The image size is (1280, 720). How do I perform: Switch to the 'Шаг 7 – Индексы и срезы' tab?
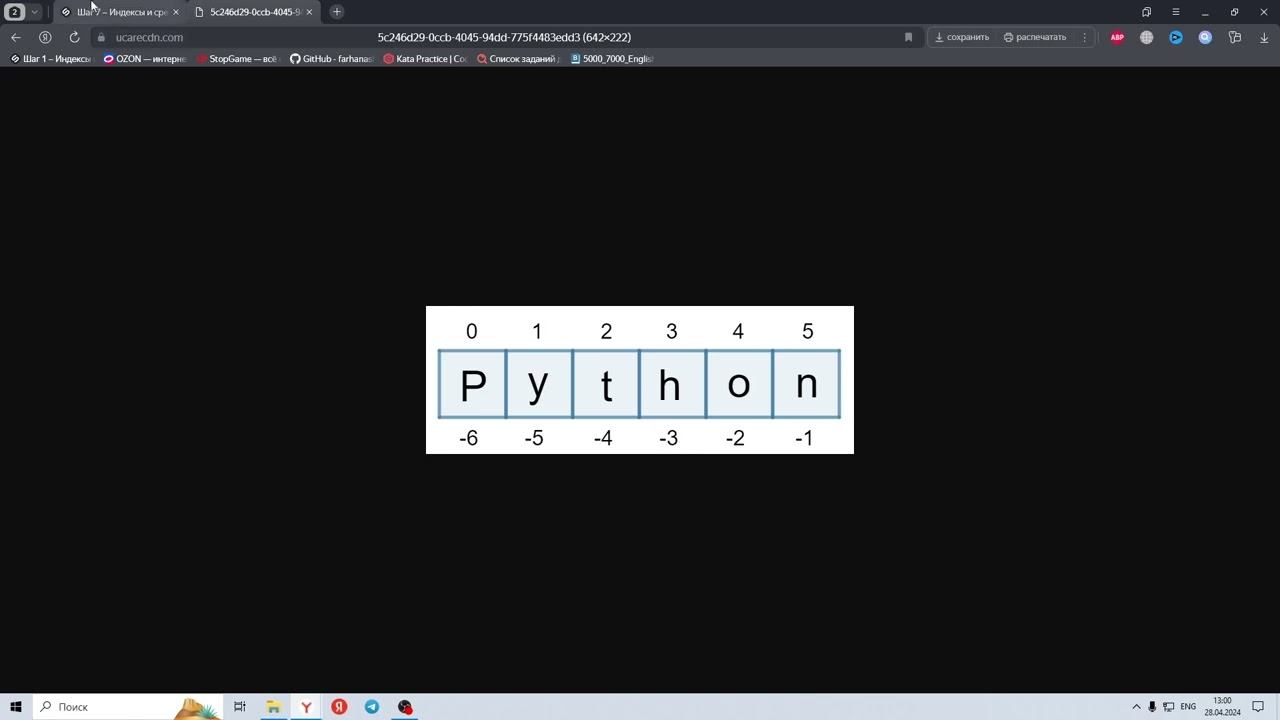pyautogui.click(x=119, y=12)
